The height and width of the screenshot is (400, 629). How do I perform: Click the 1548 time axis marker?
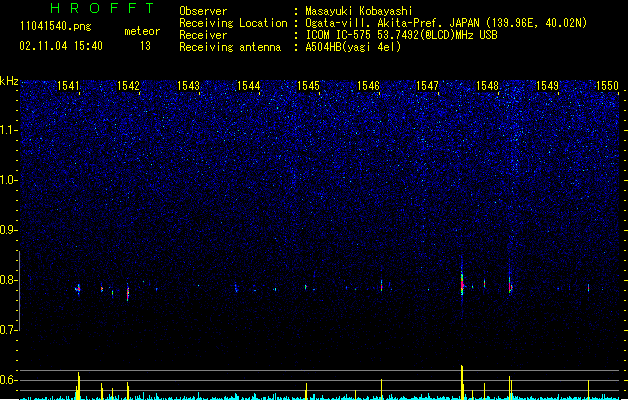coord(487,86)
